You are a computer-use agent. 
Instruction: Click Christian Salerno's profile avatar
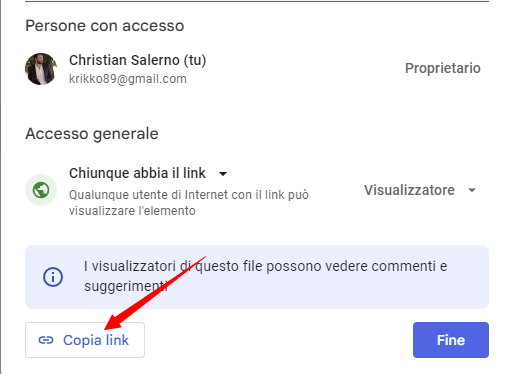[x=41, y=69]
